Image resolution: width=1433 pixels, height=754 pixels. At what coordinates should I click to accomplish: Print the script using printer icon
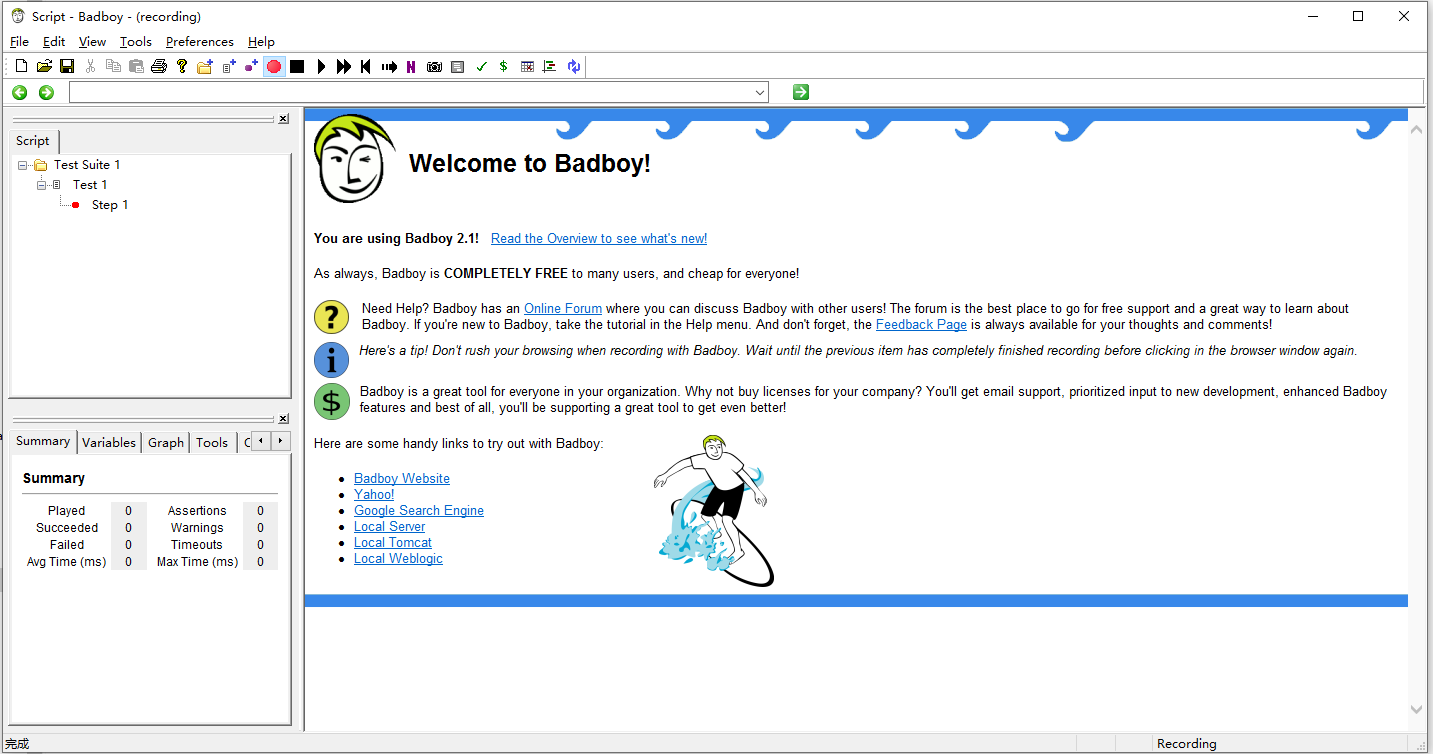(x=159, y=67)
